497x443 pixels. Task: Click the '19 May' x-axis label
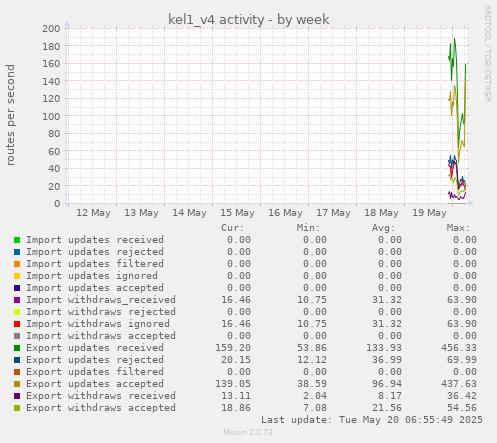tap(429, 213)
